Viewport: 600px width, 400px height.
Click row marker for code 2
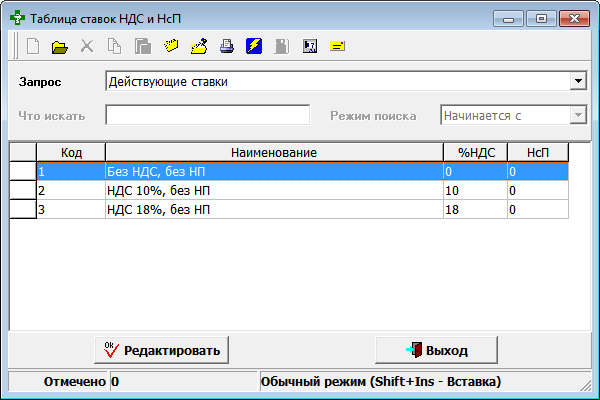point(23,190)
